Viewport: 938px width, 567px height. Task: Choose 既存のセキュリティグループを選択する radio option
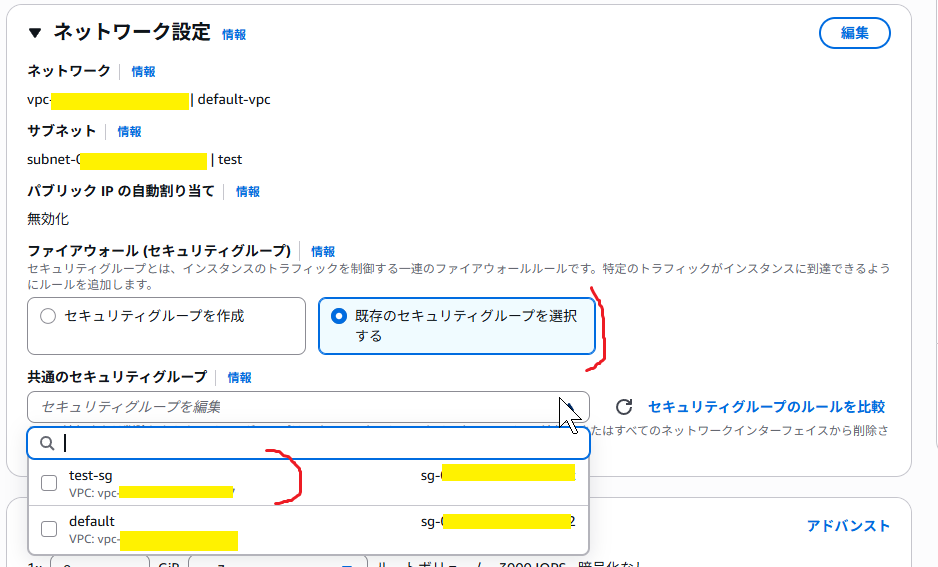[x=339, y=316]
